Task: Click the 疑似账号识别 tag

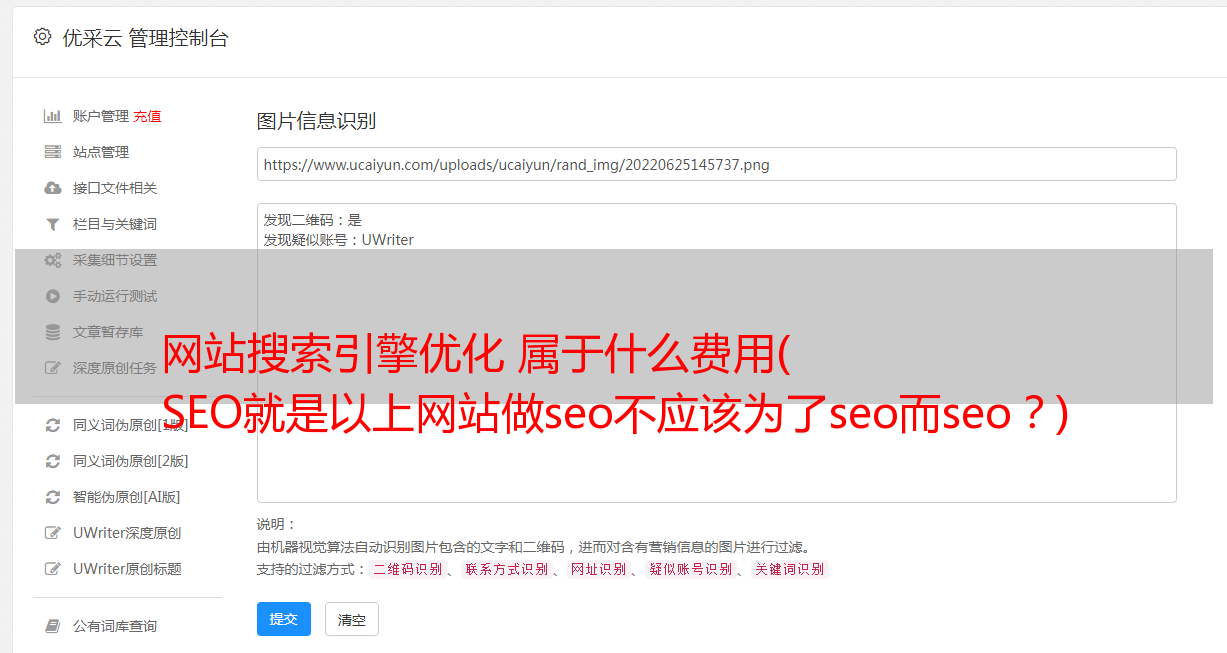Action: pyautogui.click(x=691, y=569)
